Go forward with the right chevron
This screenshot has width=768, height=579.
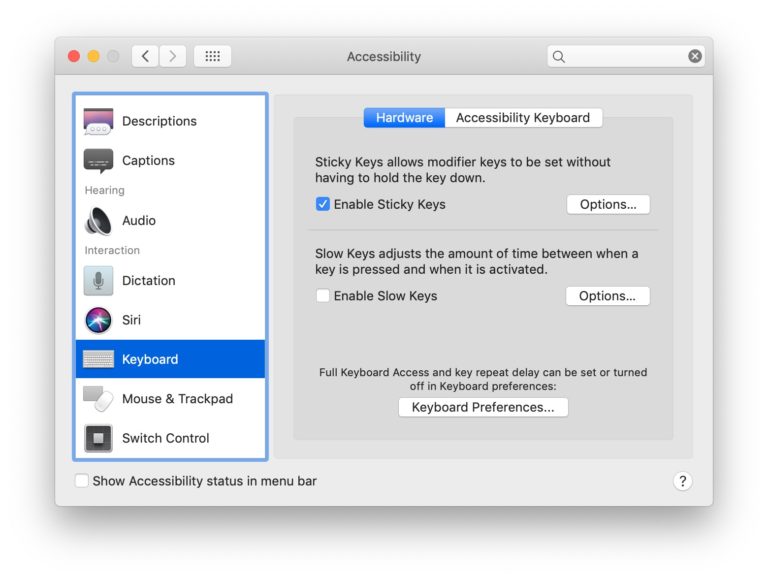[x=172, y=56]
